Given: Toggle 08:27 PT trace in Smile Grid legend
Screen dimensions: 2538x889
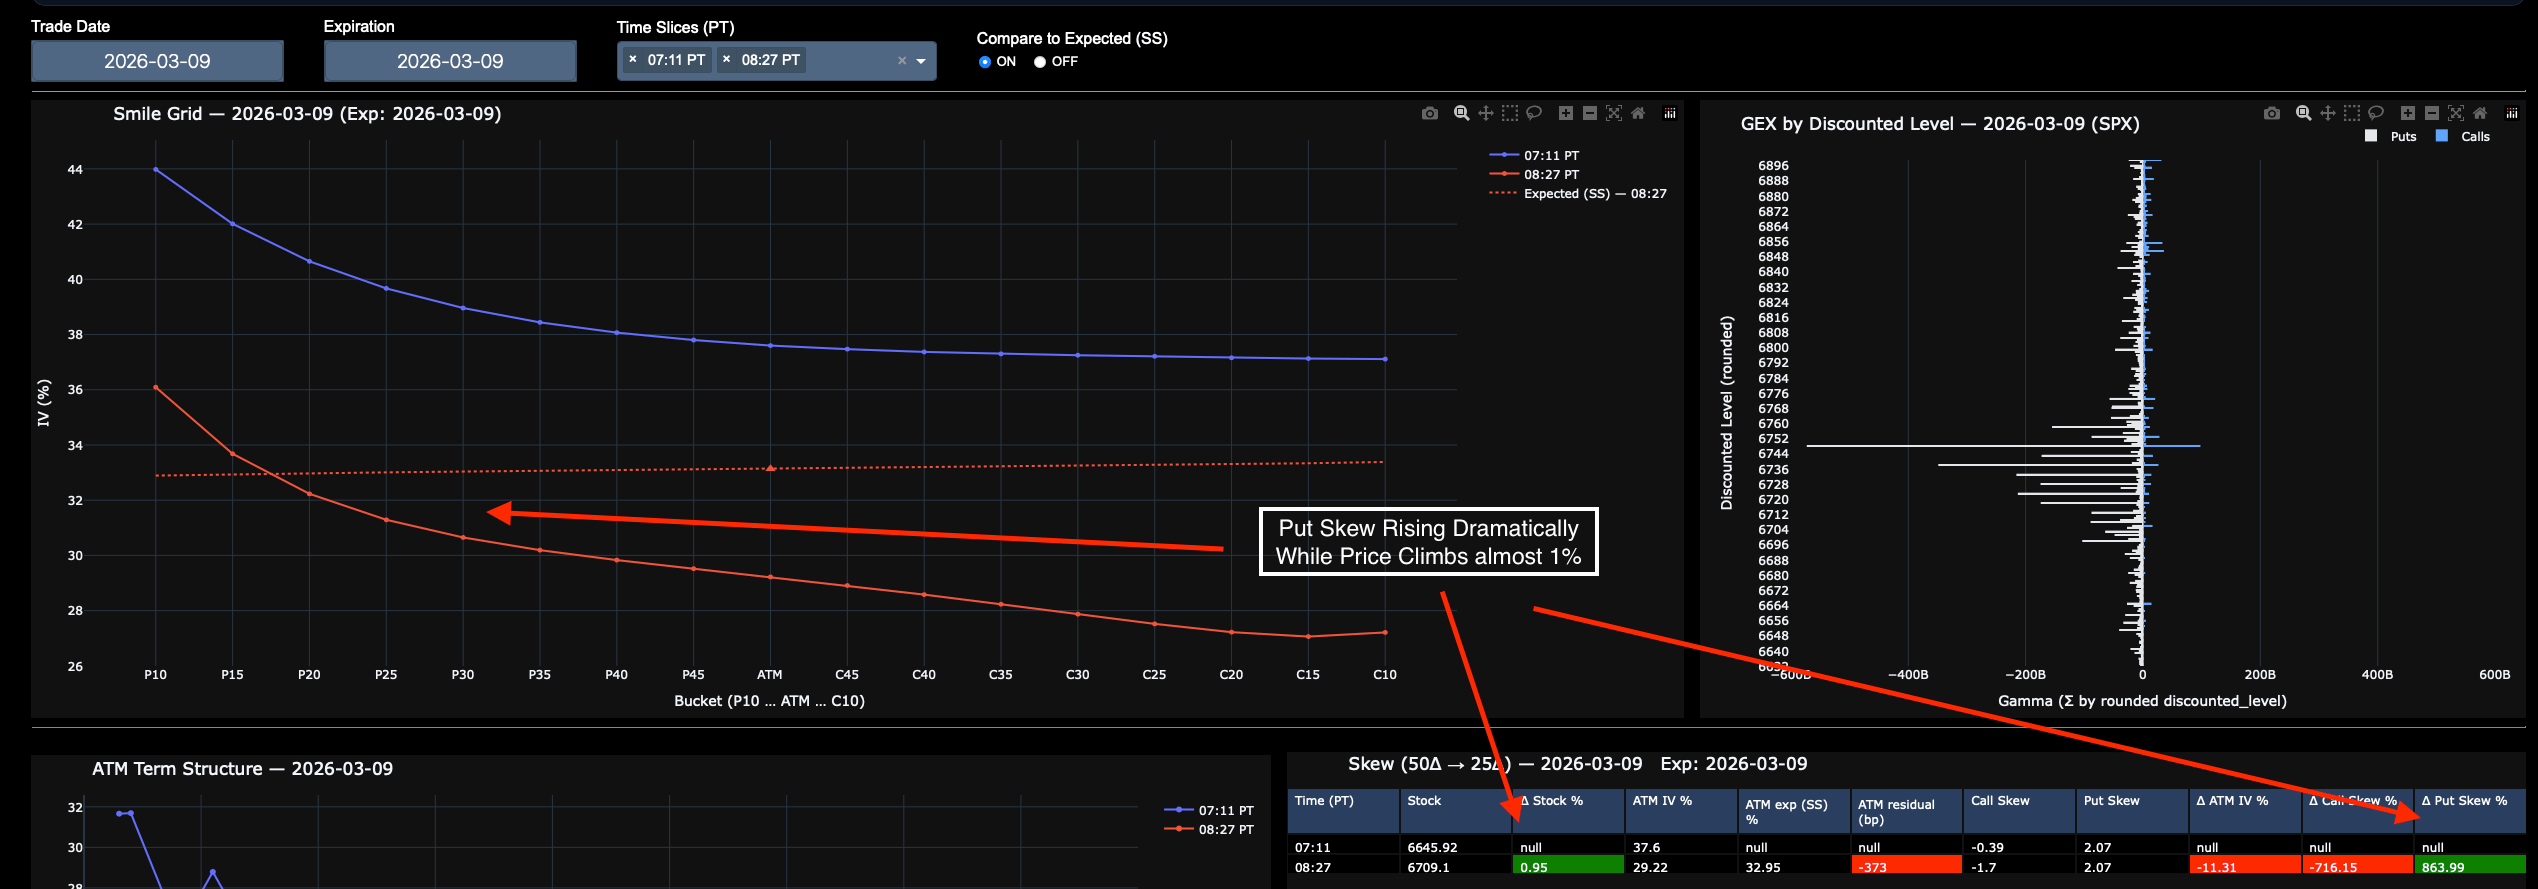Looking at the screenshot, I should [1535, 174].
